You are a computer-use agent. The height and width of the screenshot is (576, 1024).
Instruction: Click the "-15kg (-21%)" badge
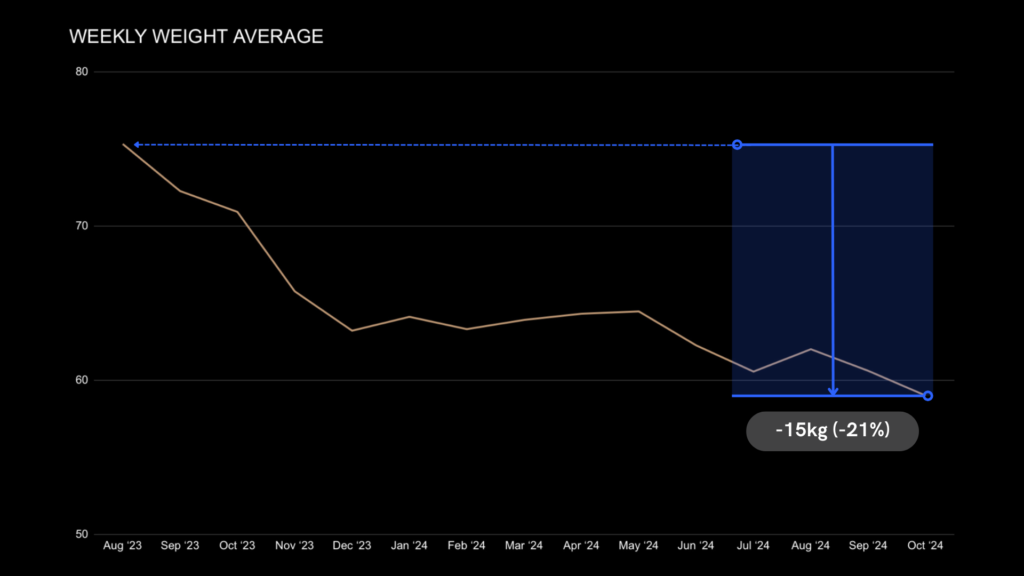tap(832, 431)
